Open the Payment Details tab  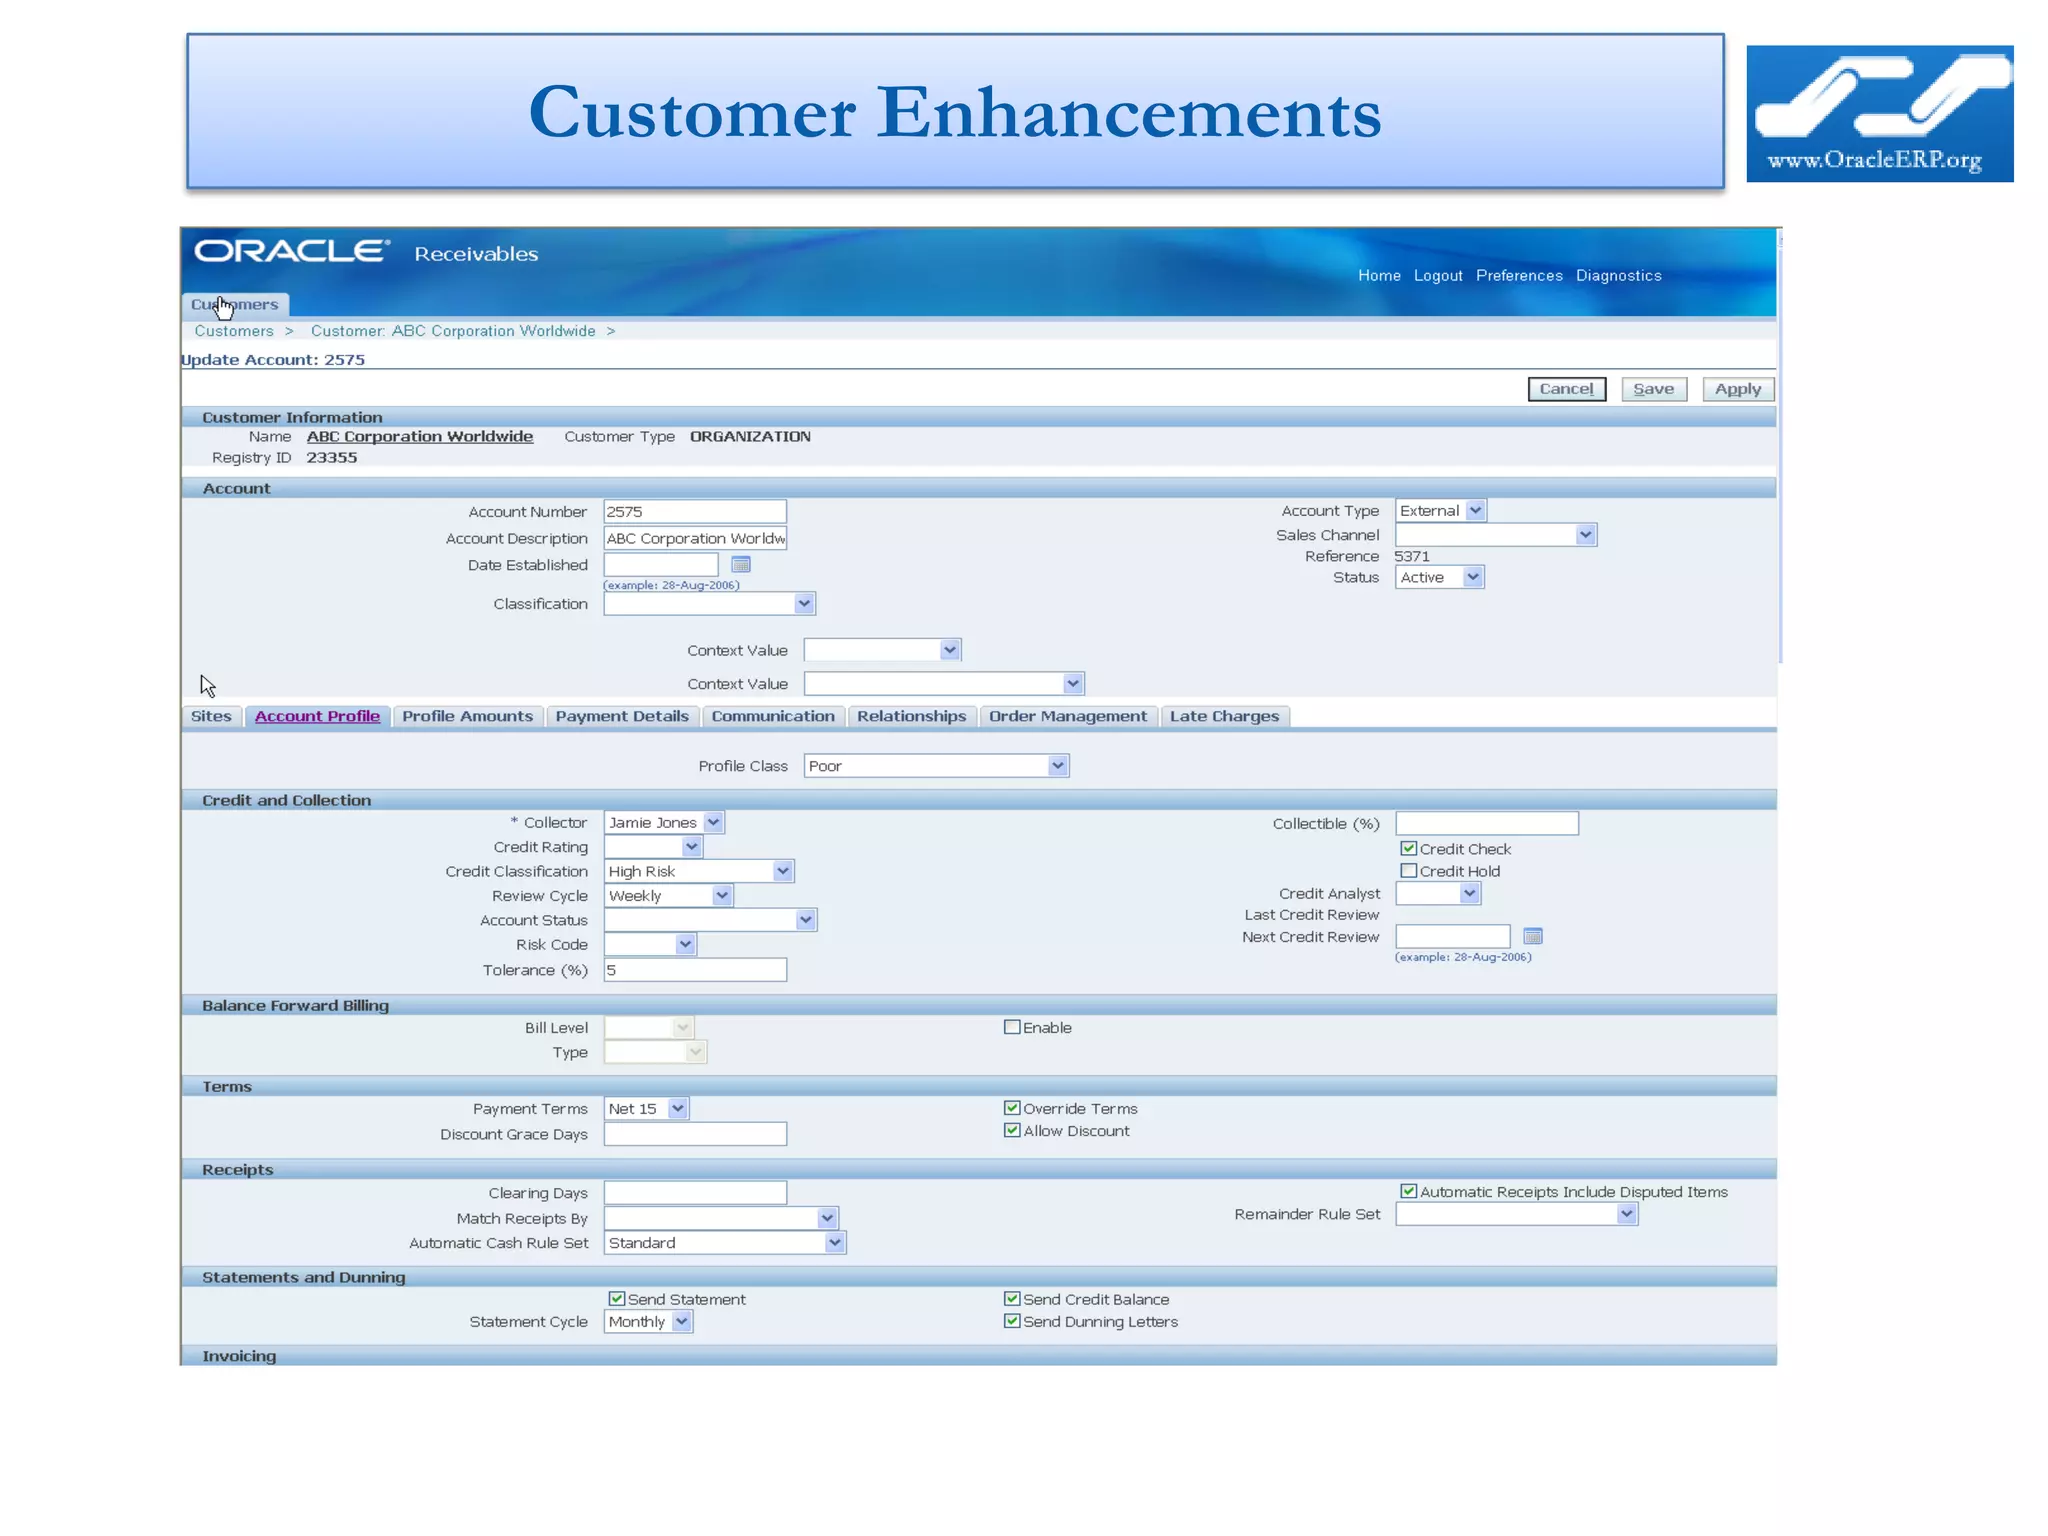[x=622, y=717]
